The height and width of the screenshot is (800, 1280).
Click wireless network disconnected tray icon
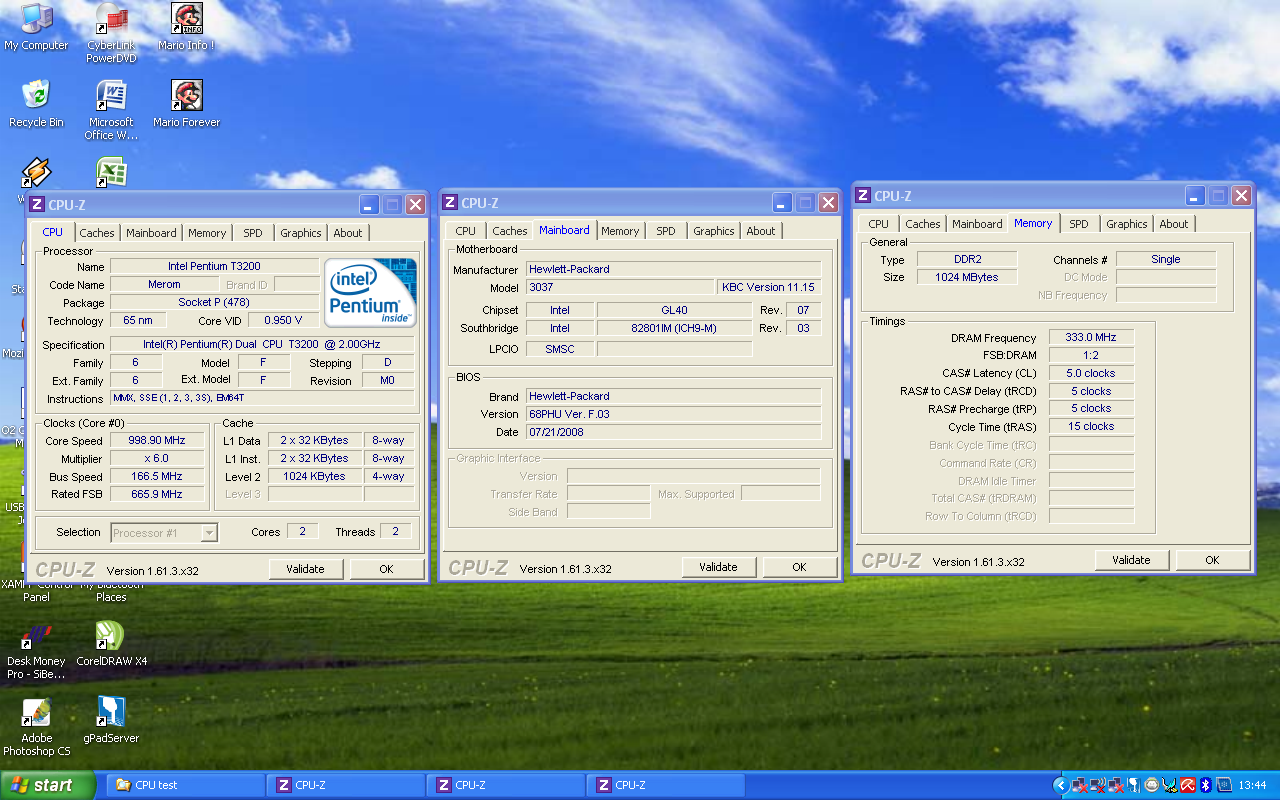tap(1097, 785)
